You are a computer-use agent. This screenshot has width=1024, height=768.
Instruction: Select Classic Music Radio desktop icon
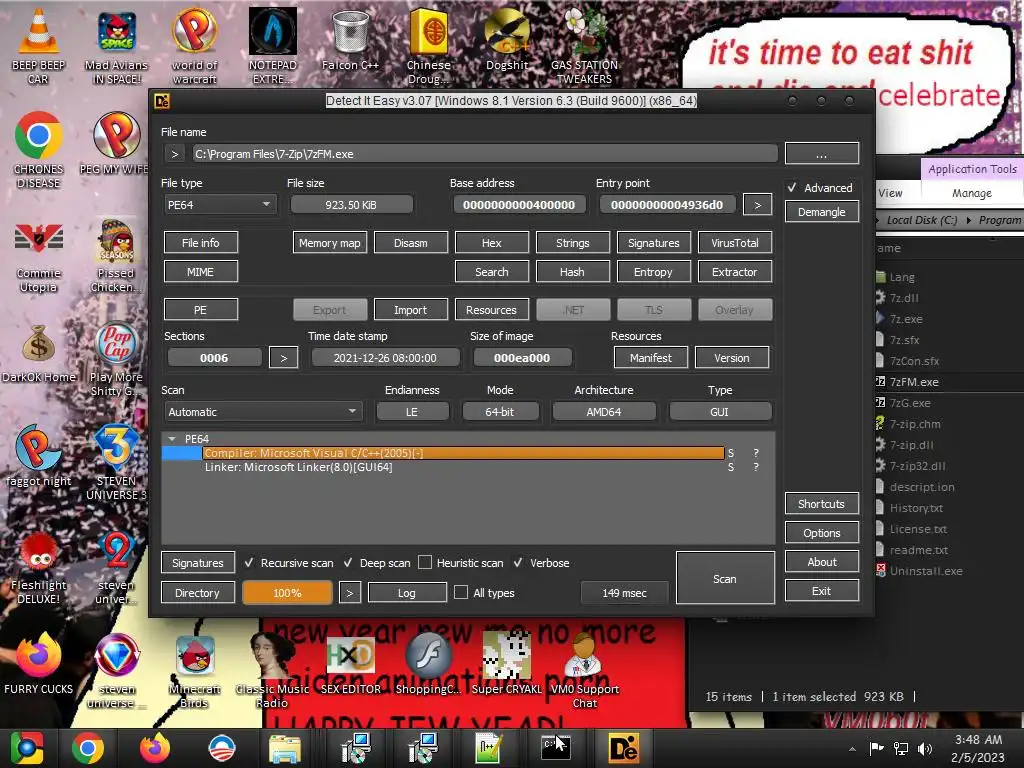[x=272, y=671]
